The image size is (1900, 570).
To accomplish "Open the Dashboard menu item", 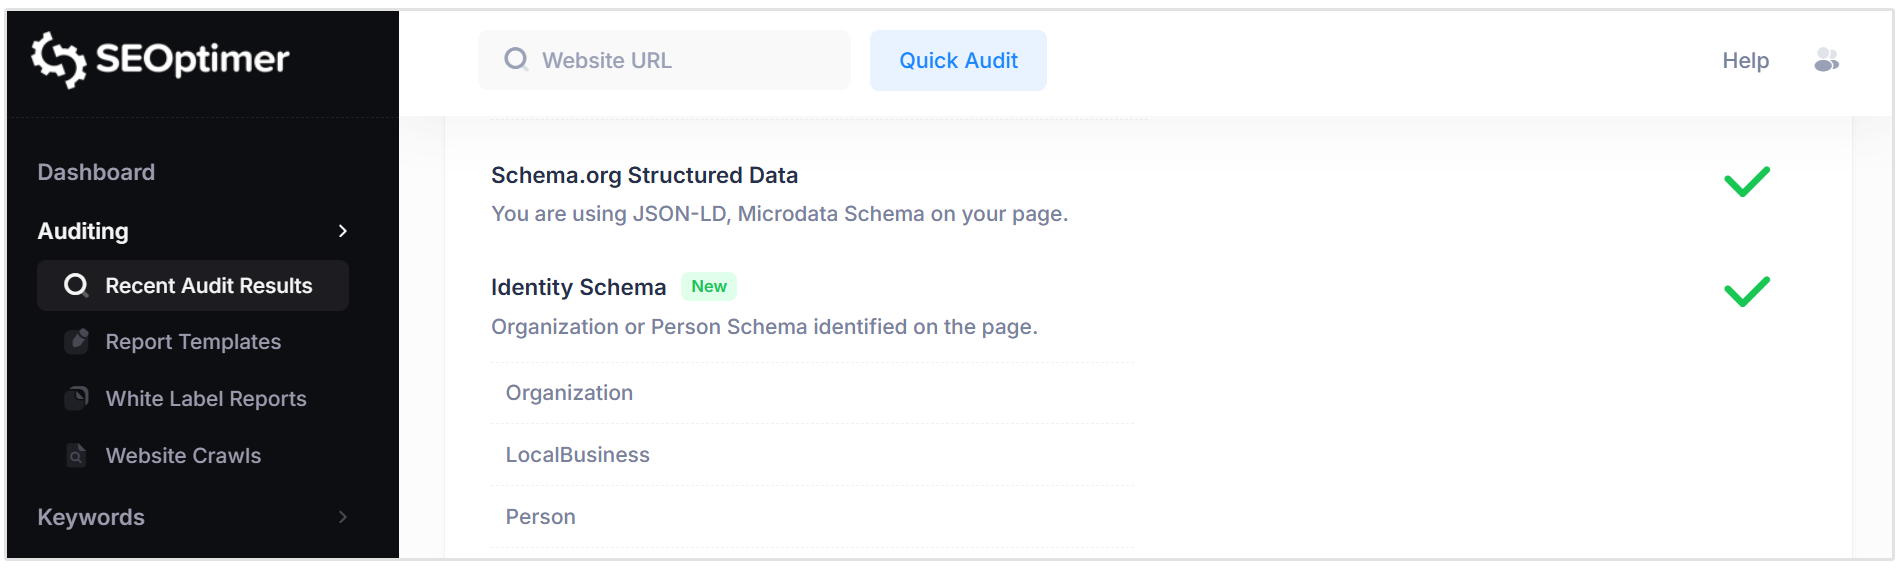I will (x=96, y=172).
